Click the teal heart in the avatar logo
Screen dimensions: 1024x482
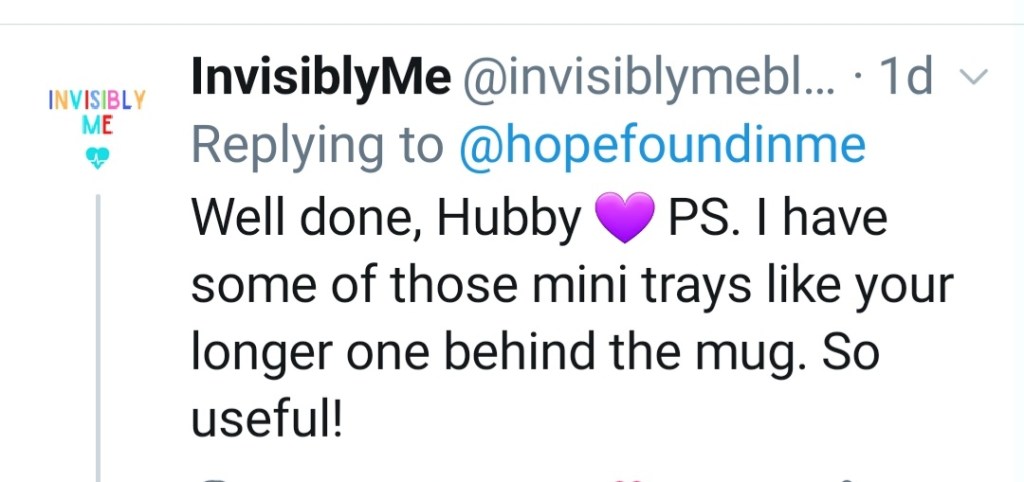[98, 158]
